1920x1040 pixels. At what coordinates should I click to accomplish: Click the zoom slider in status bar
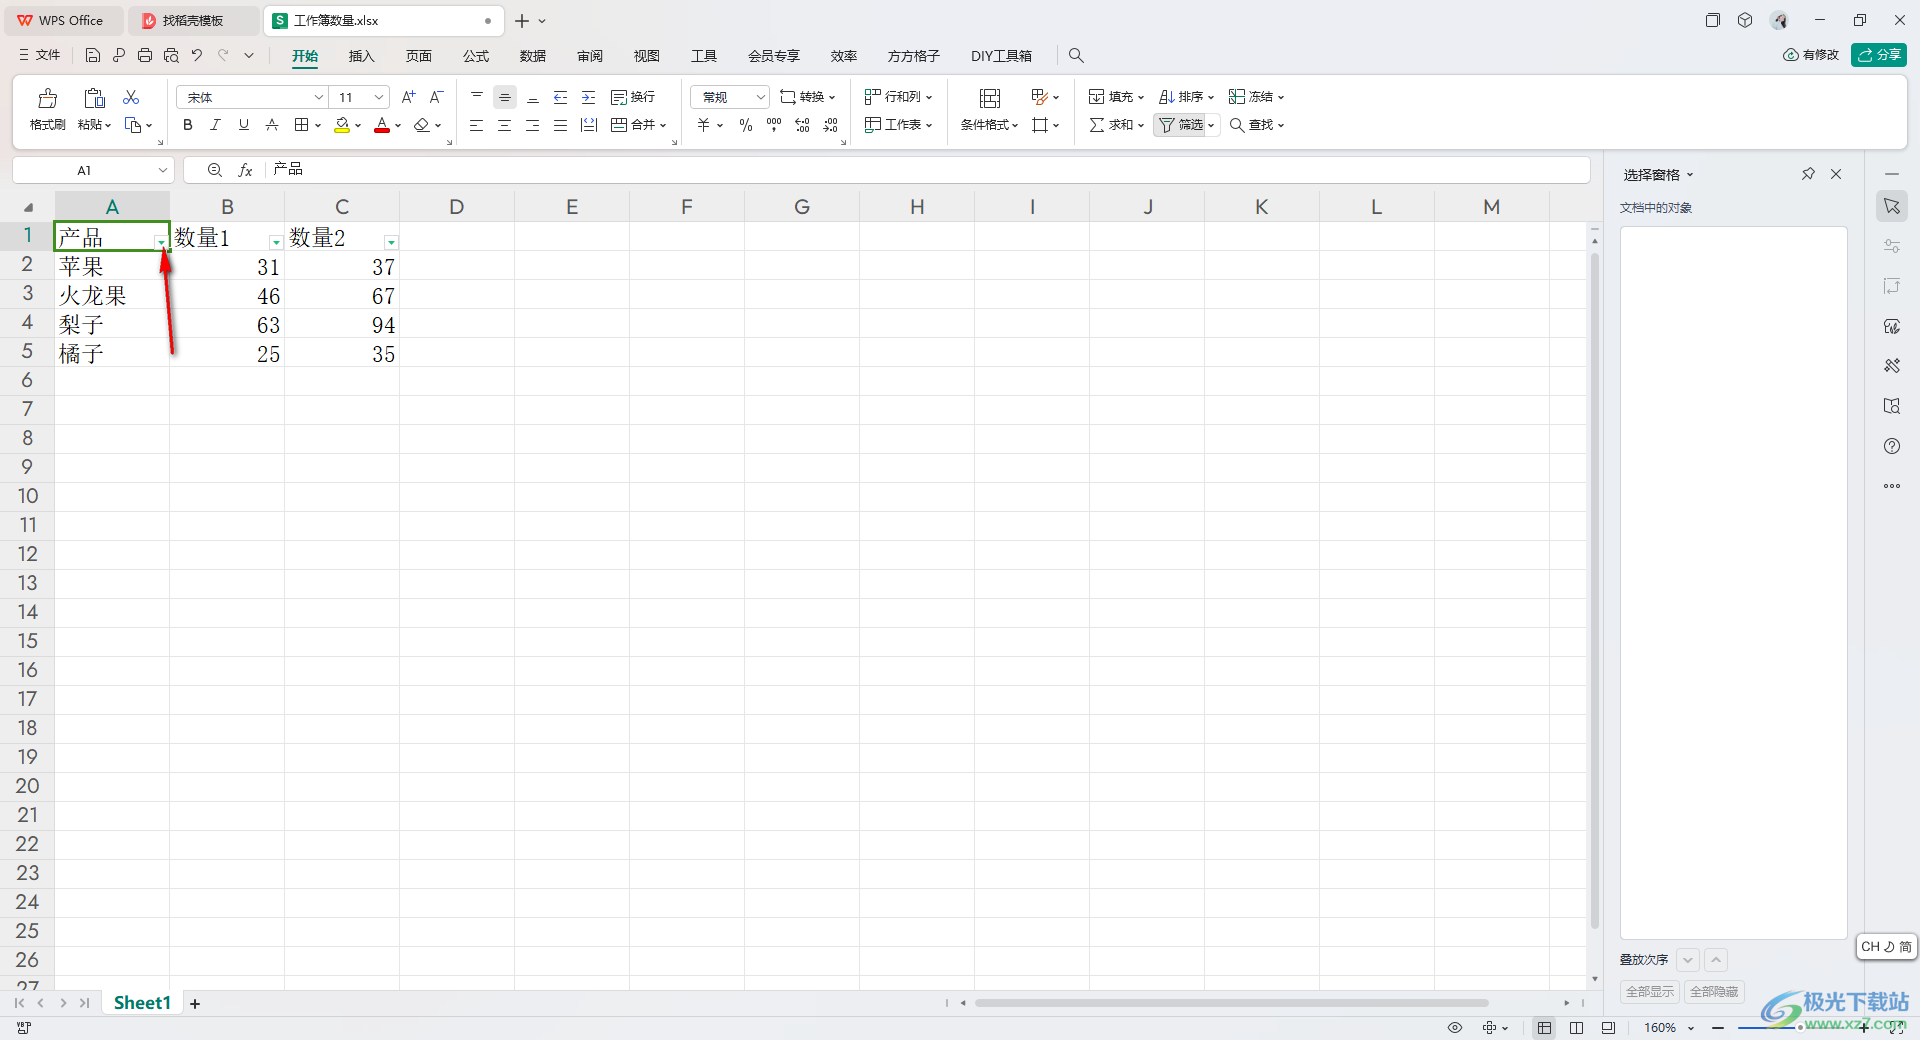click(x=1801, y=1027)
